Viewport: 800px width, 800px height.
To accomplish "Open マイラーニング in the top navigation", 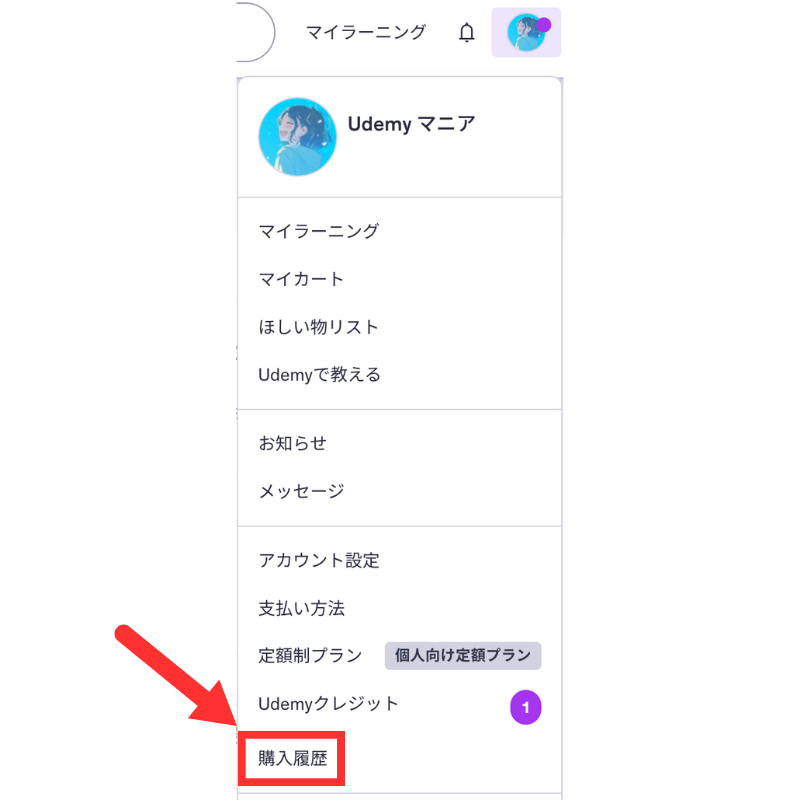I will click(365, 33).
